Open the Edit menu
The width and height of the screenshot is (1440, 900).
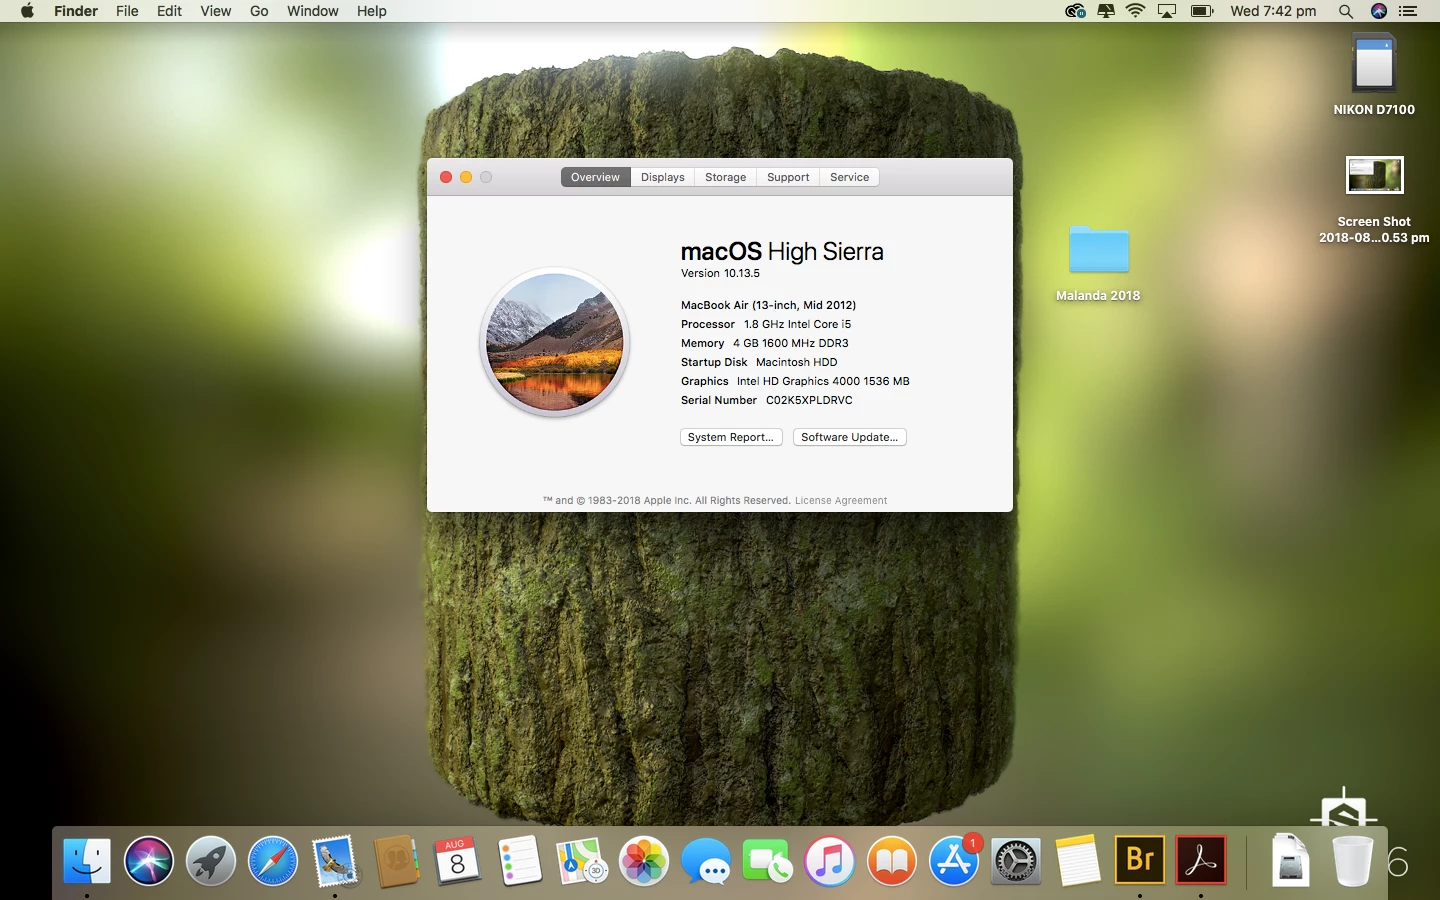169,11
